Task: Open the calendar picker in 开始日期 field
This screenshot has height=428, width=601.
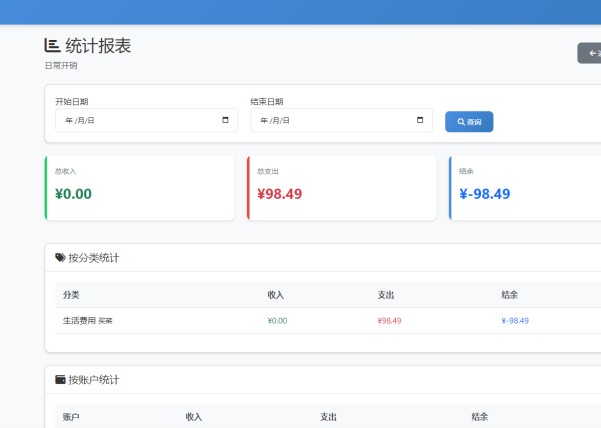Action: (226, 121)
